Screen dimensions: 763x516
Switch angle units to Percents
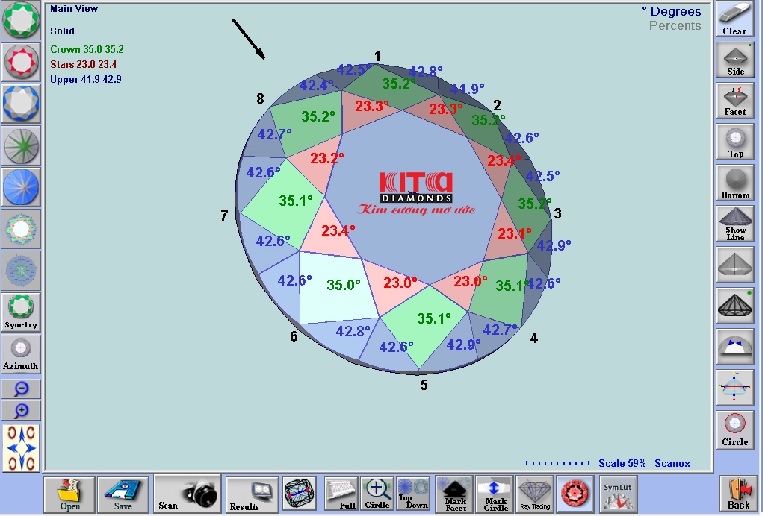click(x=675, y=26)
